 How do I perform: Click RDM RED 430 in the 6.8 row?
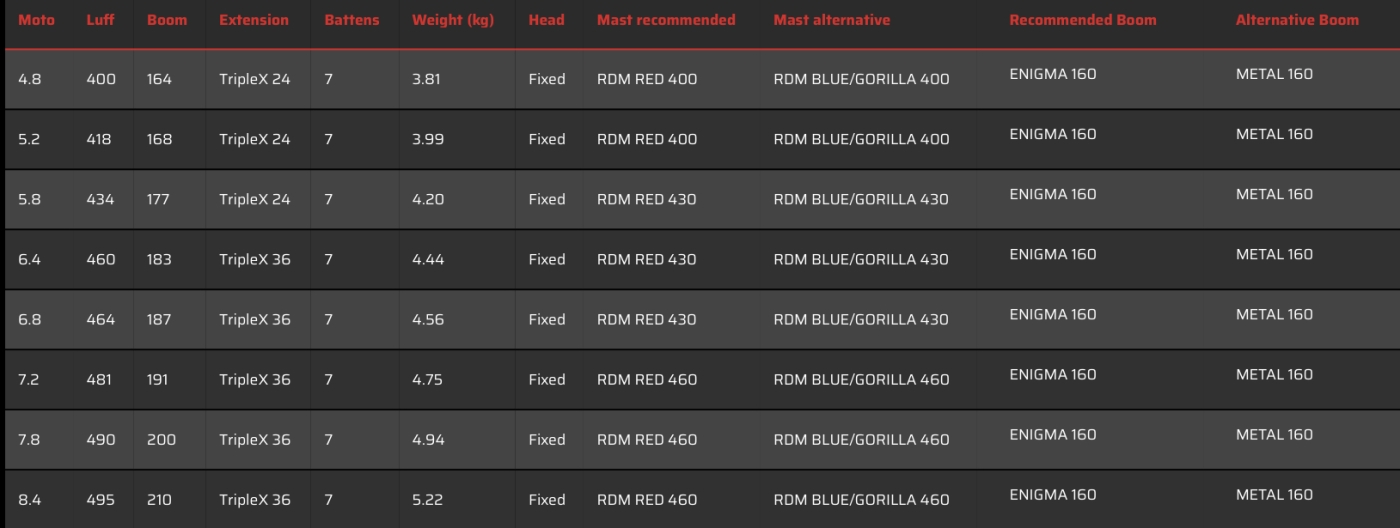click(x=647, y=320)
